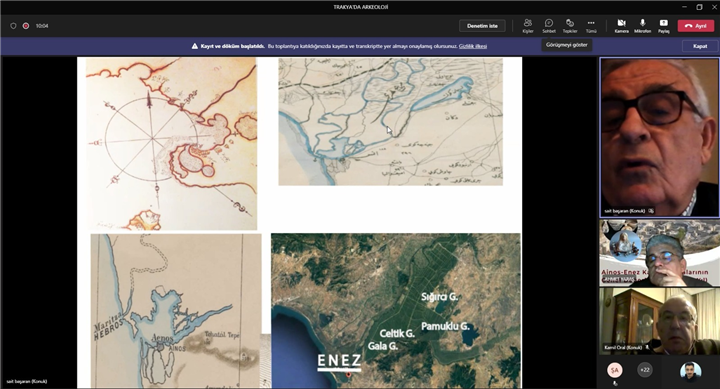This screenshot has height=389, width=720.
Task: Open the Tümü more options menu
Action: 591,26
